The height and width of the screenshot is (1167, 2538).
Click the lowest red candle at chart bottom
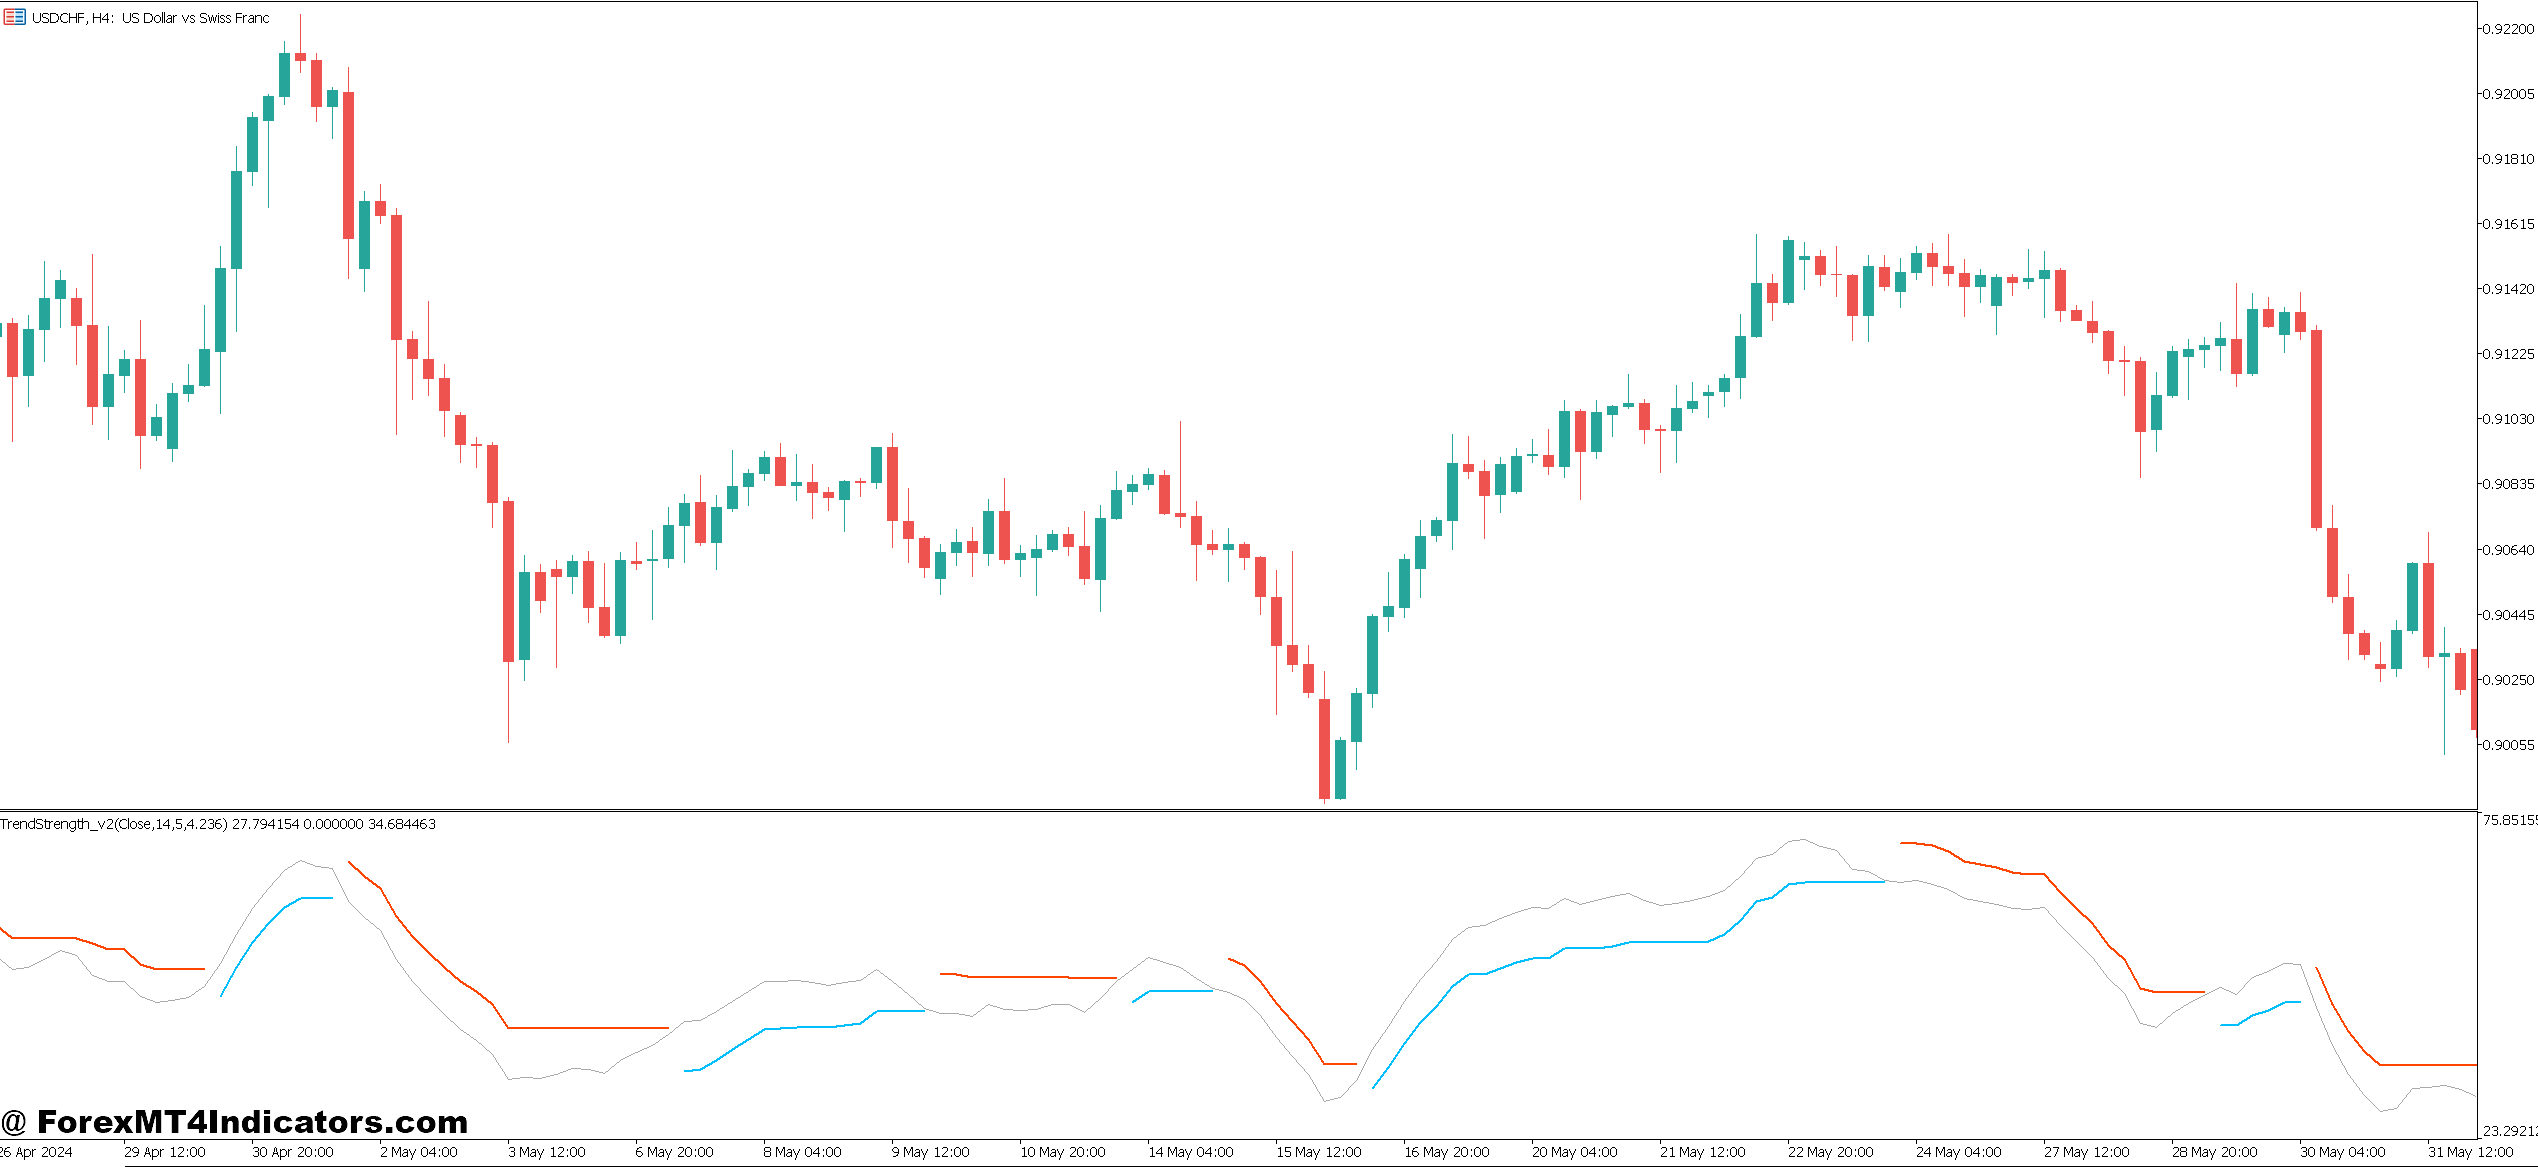pos(1324,748)
